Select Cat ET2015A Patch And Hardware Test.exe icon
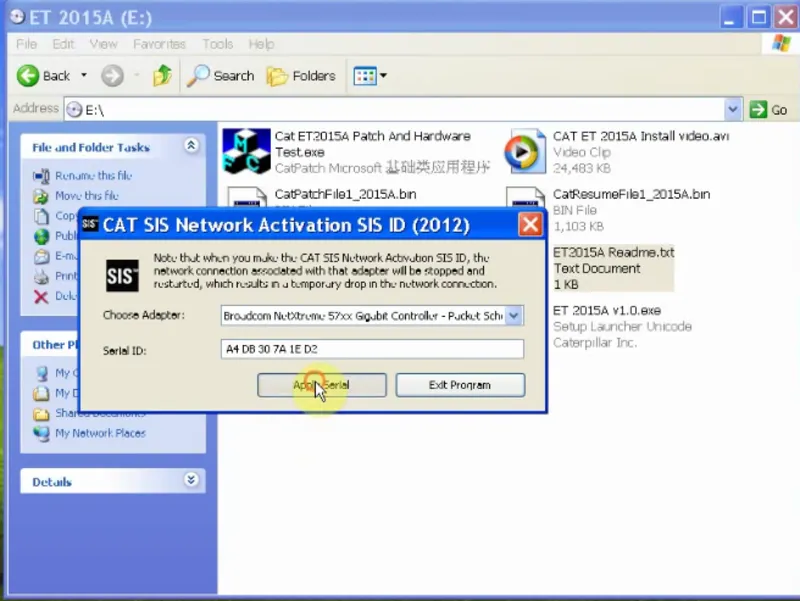The width and height of the screenshot is (800, 601). point(246,152)
